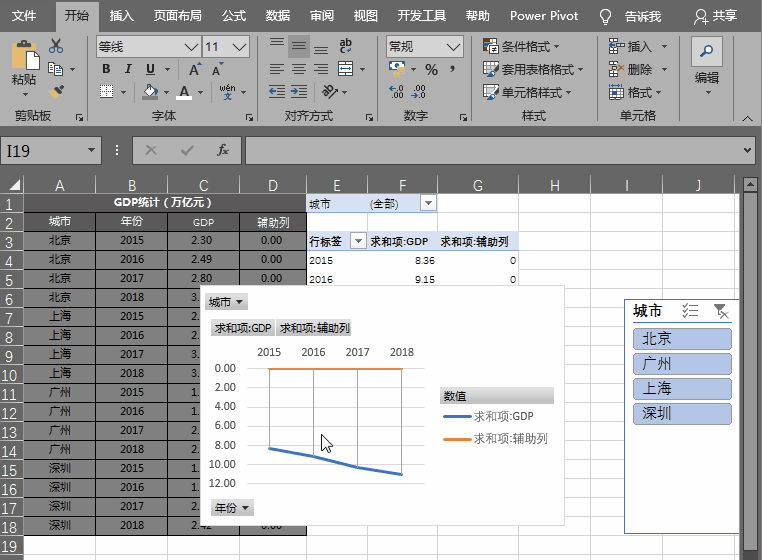Open the 常规 number format dropdown
762x560 pixels.
pyautogui.click(x=452, y=47)
